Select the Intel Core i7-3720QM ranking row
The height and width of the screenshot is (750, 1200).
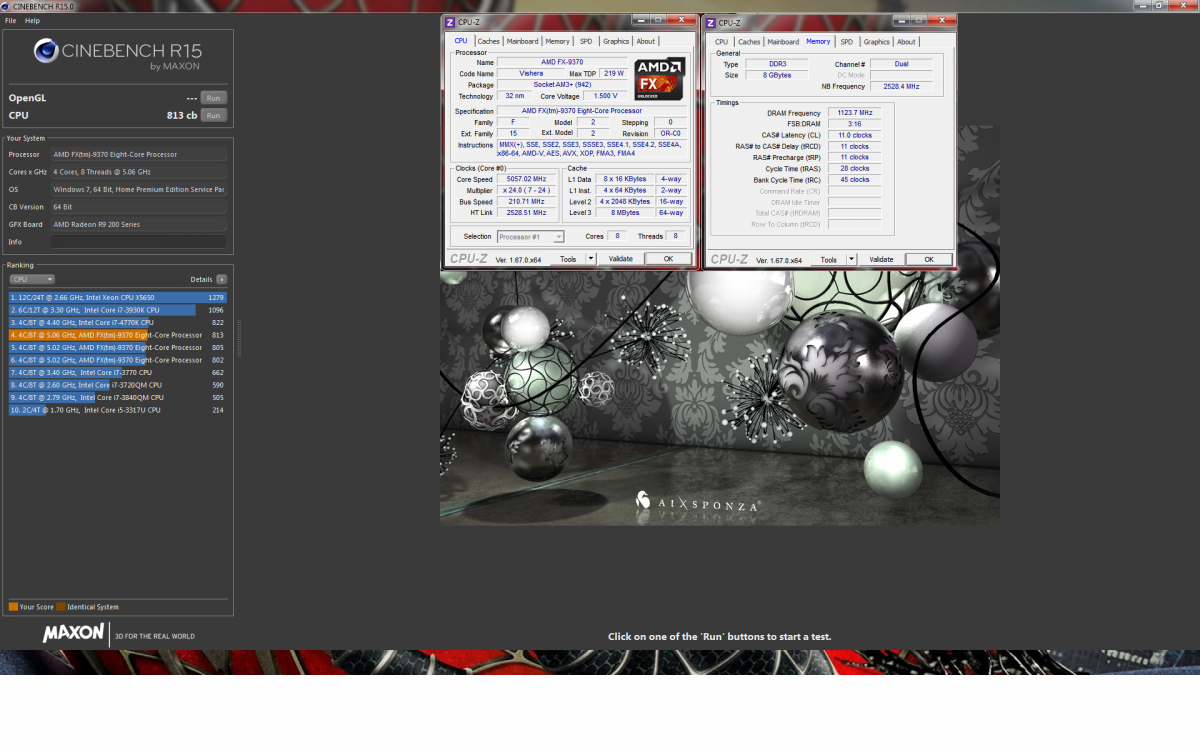117,385
